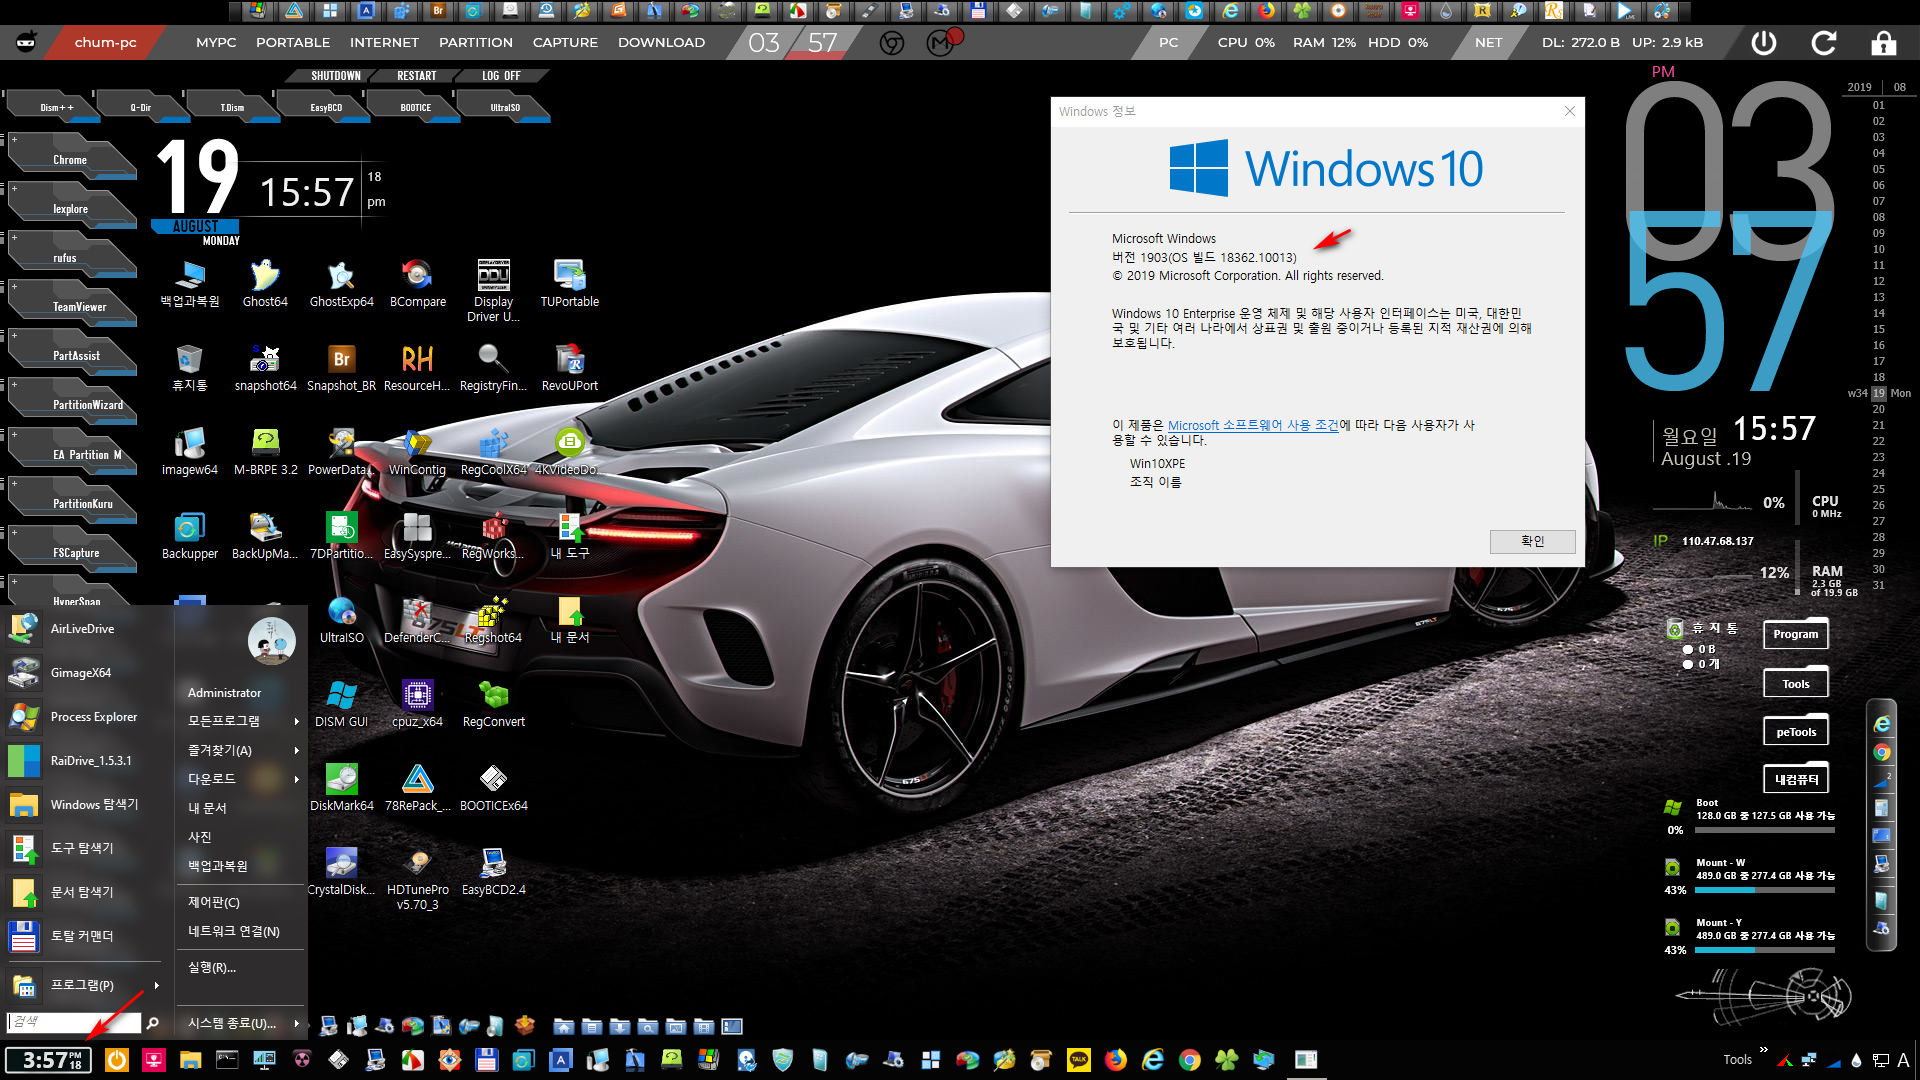Click the Chrome icon in taskbar
Image resolution: width=1920 pixels, height=1080 pixels.
(x=1189, y=1060)
